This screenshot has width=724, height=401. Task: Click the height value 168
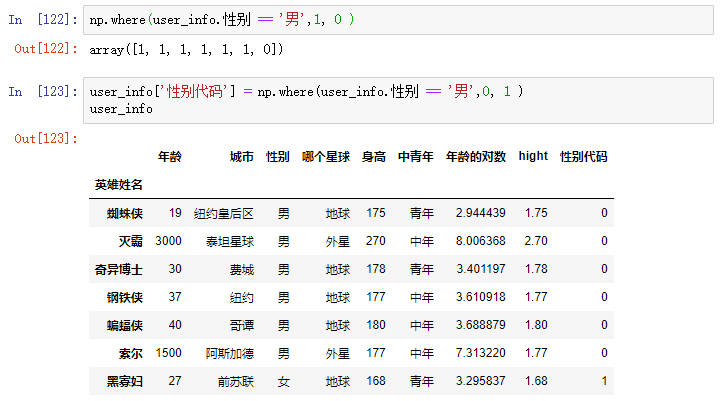pos(376,381)
